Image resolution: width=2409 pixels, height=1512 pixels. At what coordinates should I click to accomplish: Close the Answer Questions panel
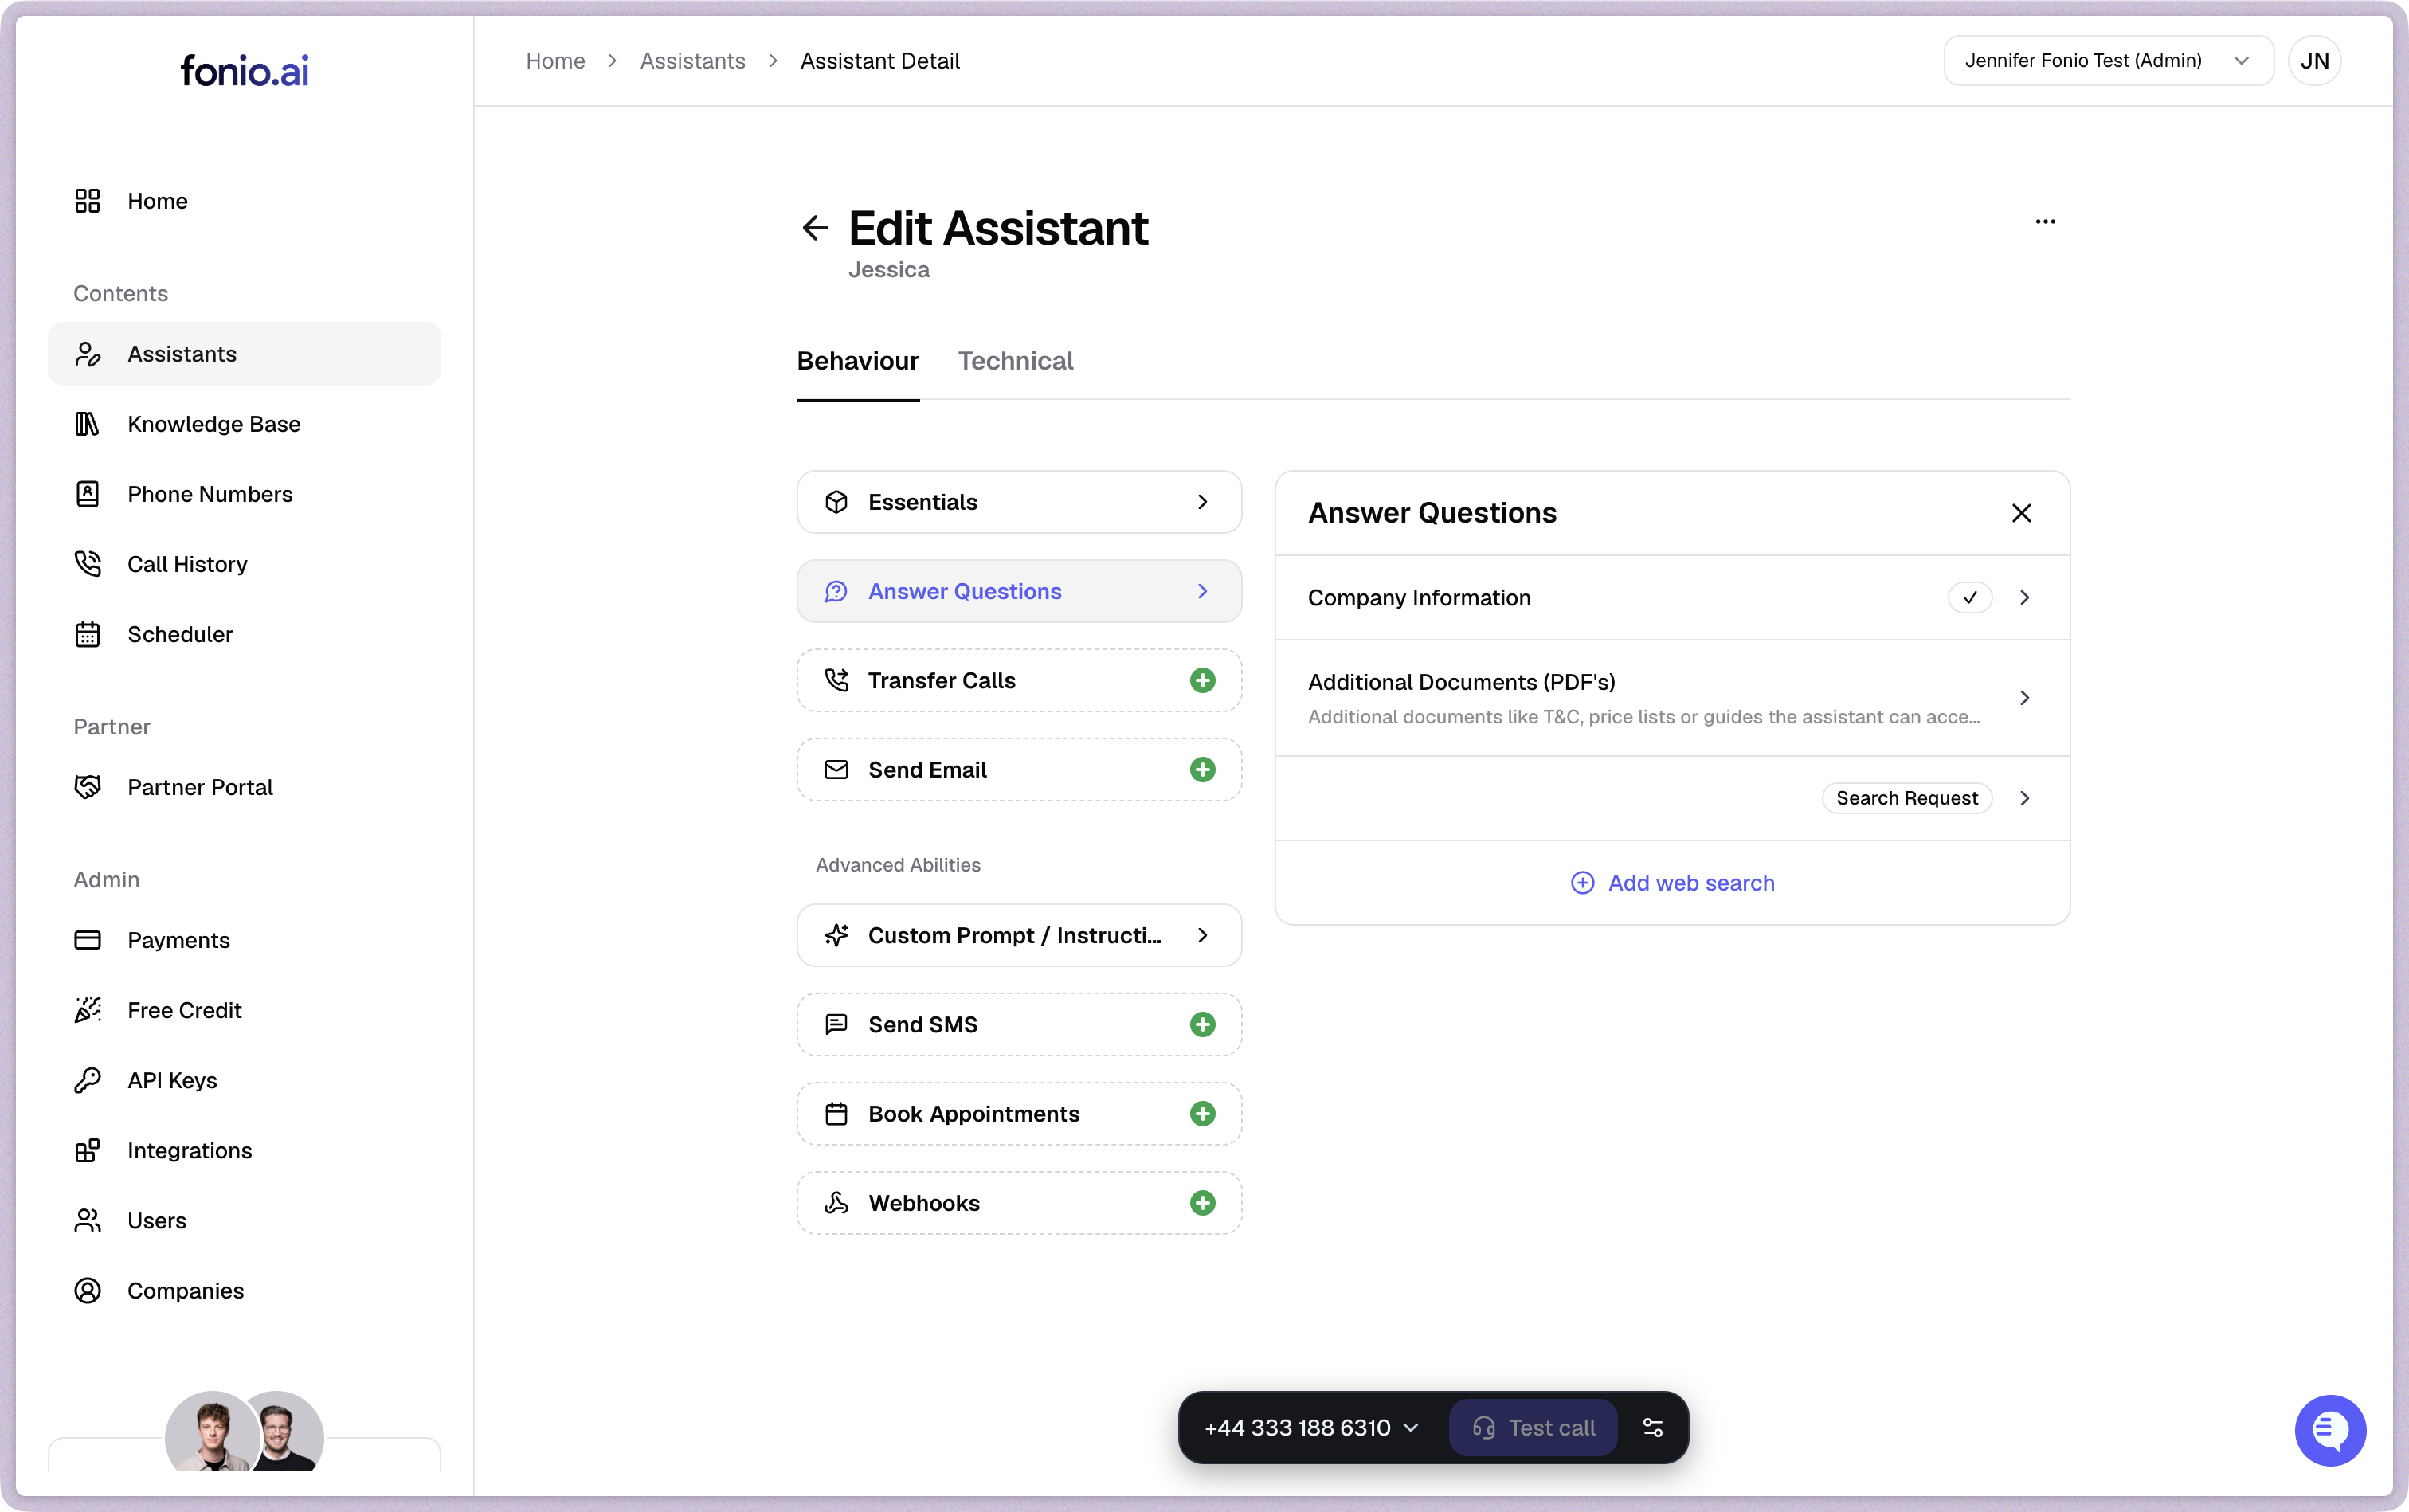click(2021, 513)
